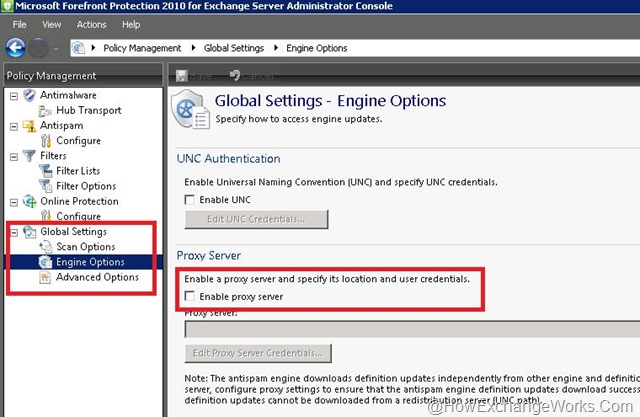Select Advanced Options in the tree
The image size is (640, 417).
tap(97, 277)
